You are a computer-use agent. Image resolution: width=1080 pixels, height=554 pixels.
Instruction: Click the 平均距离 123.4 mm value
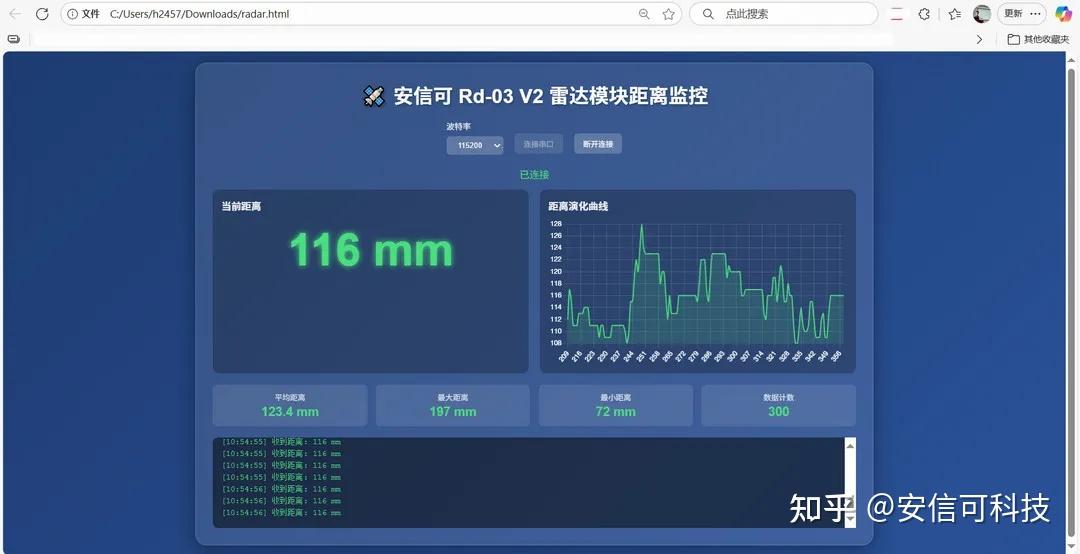(290, 411)
